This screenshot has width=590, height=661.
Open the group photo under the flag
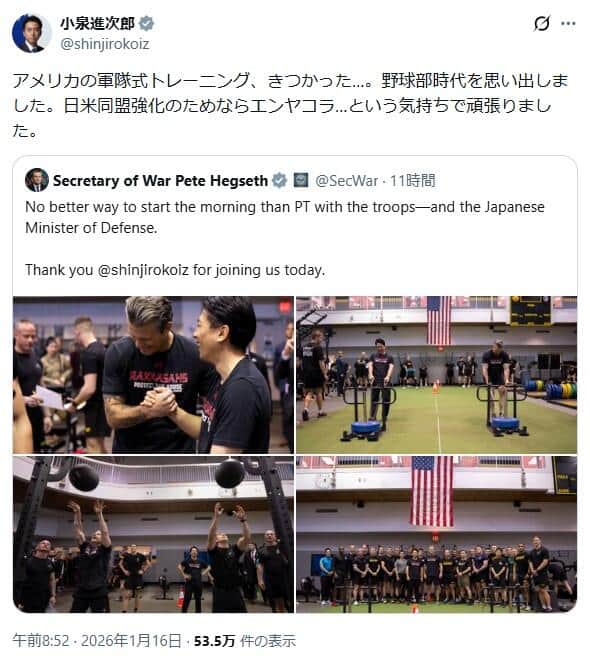point(436,534)
